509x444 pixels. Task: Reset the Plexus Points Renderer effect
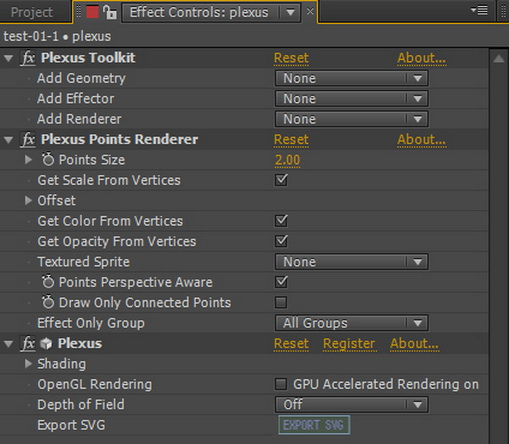click(291, 140)
